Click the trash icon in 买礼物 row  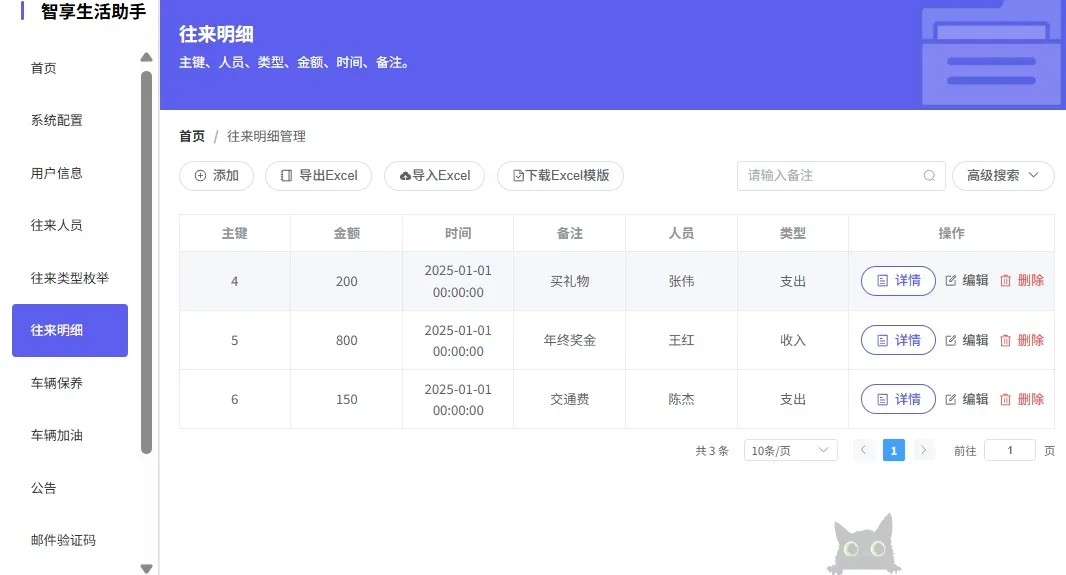1005,280
